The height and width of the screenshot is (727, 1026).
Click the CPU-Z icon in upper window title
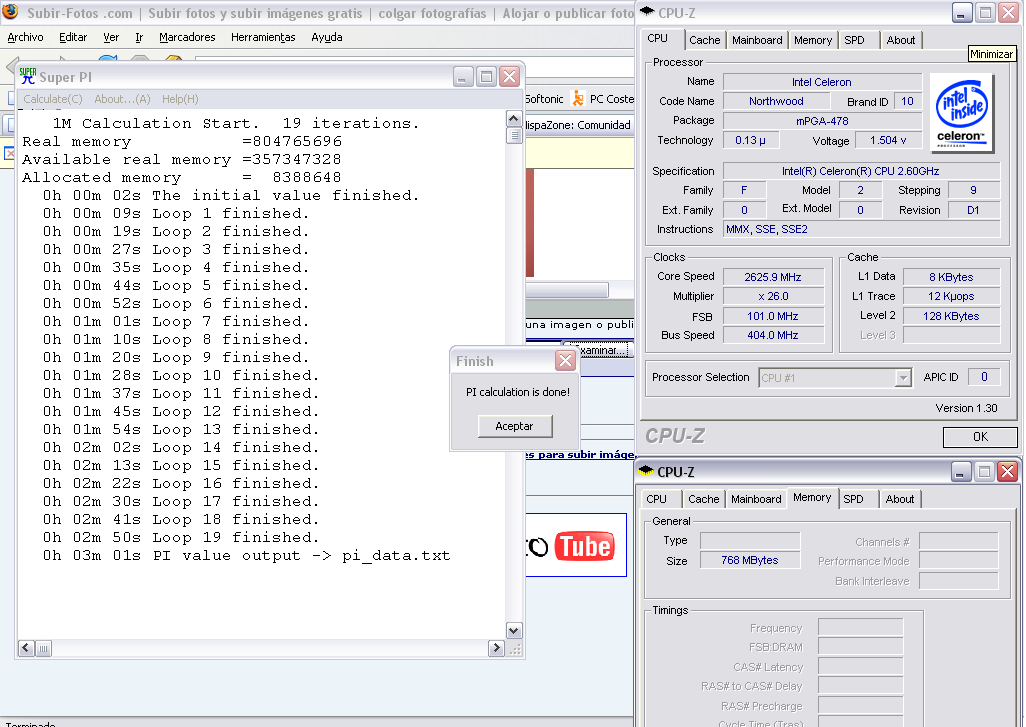click(x=645, y=13)
